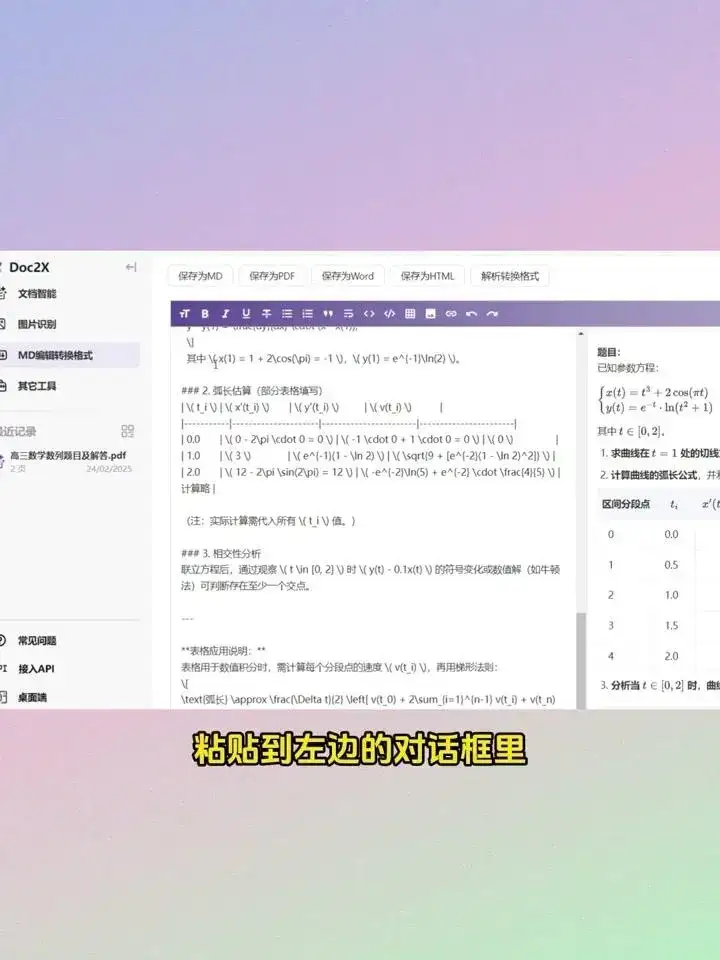Image resolution: width=720 pixels, height=960 pixels.
Task: Insert a table from the toolbar
Action: pos(410,313)
